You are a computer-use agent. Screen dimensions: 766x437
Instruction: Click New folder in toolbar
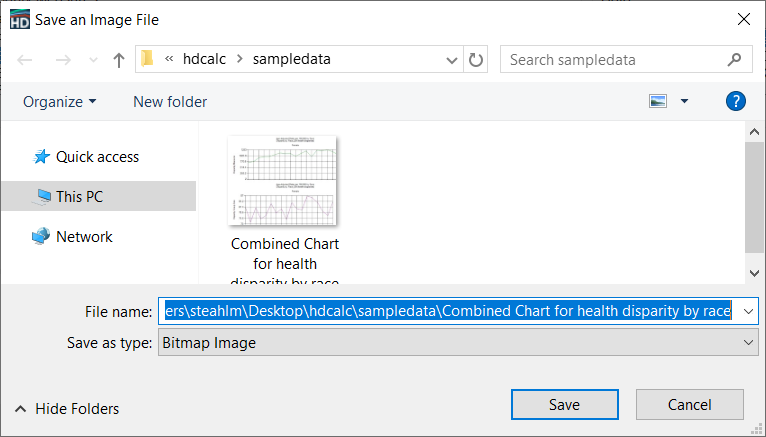click(170, 101)
